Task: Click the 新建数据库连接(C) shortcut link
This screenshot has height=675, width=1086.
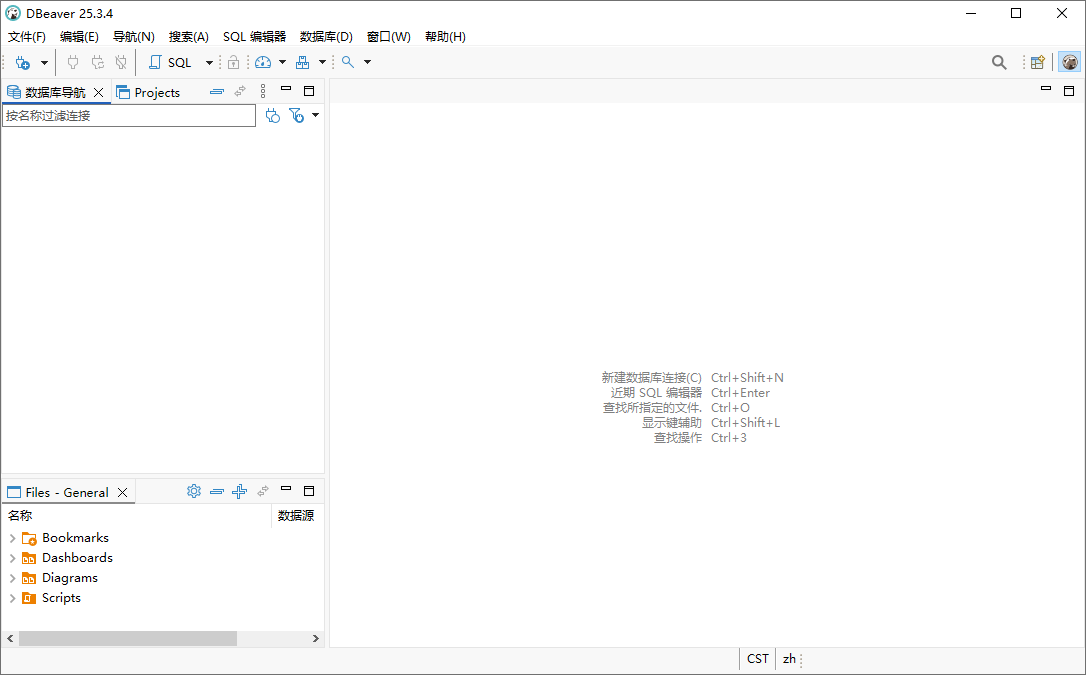Action: (x=651, y=377)
